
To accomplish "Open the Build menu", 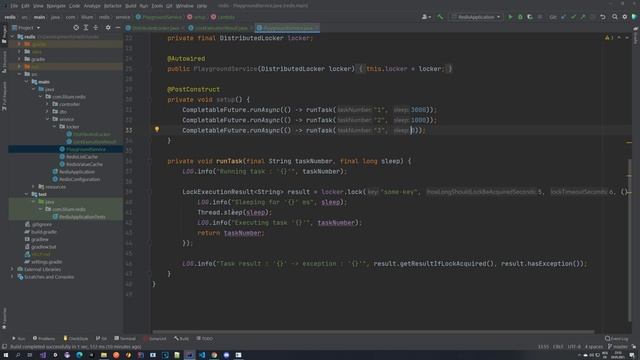I will (131, 6).
